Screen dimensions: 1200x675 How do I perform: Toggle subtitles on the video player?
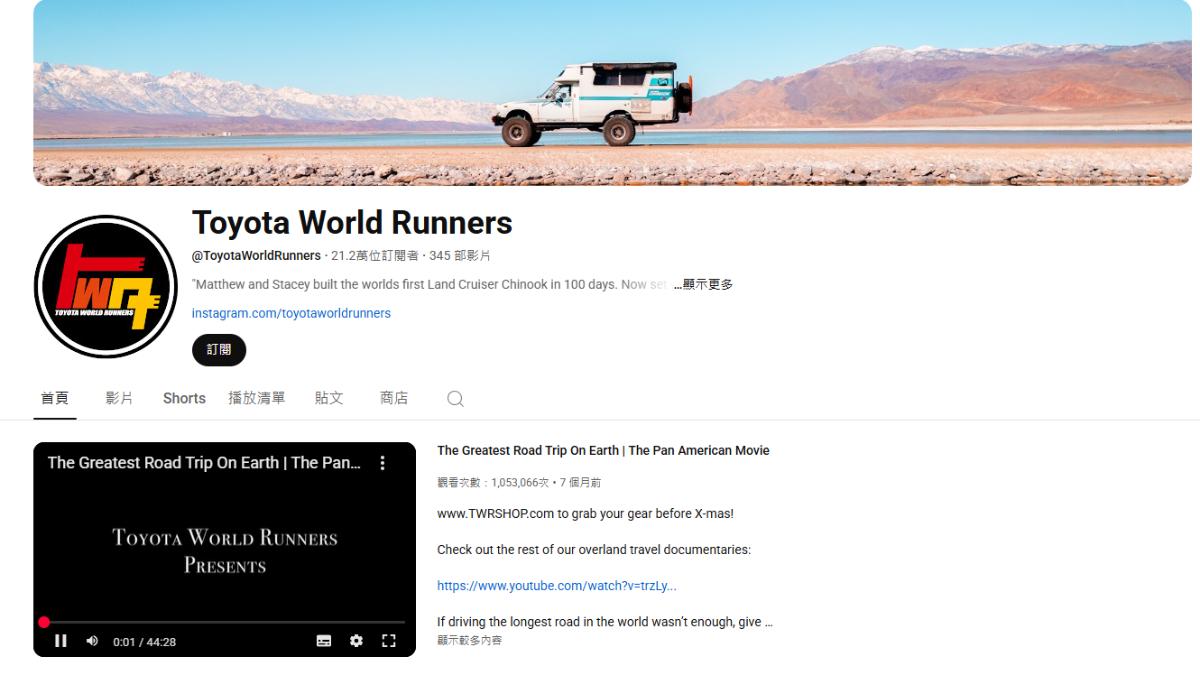click(x=324, y=641)
